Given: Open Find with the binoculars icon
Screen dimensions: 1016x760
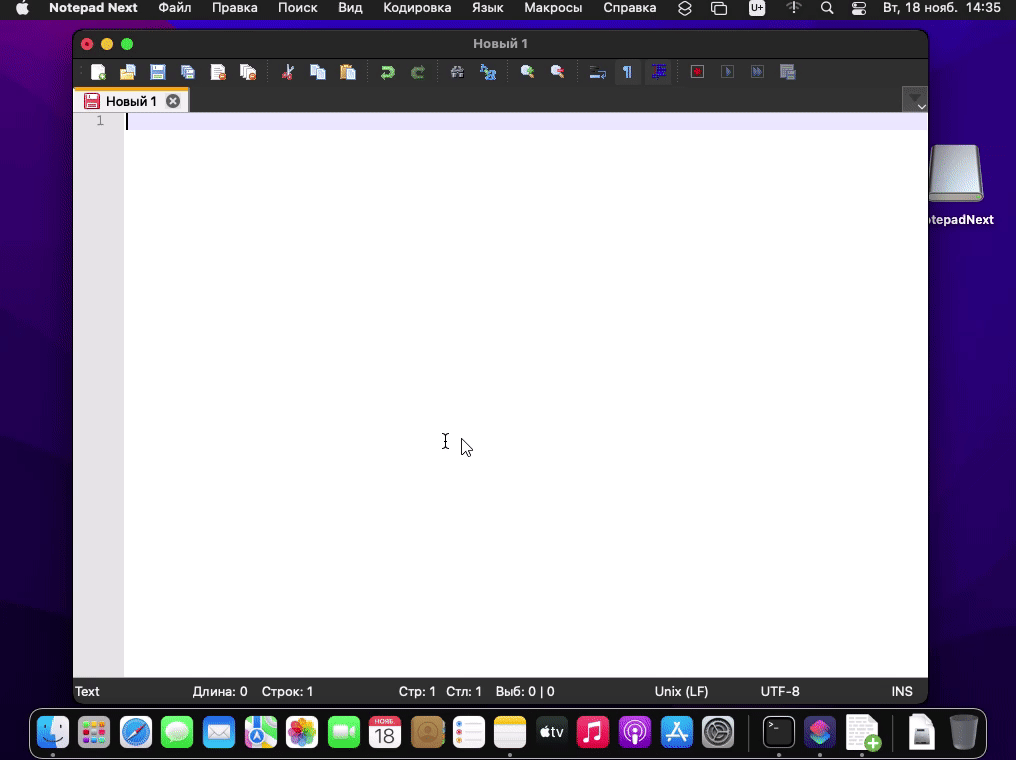Looking at the screenshot, I should point(457,72).
